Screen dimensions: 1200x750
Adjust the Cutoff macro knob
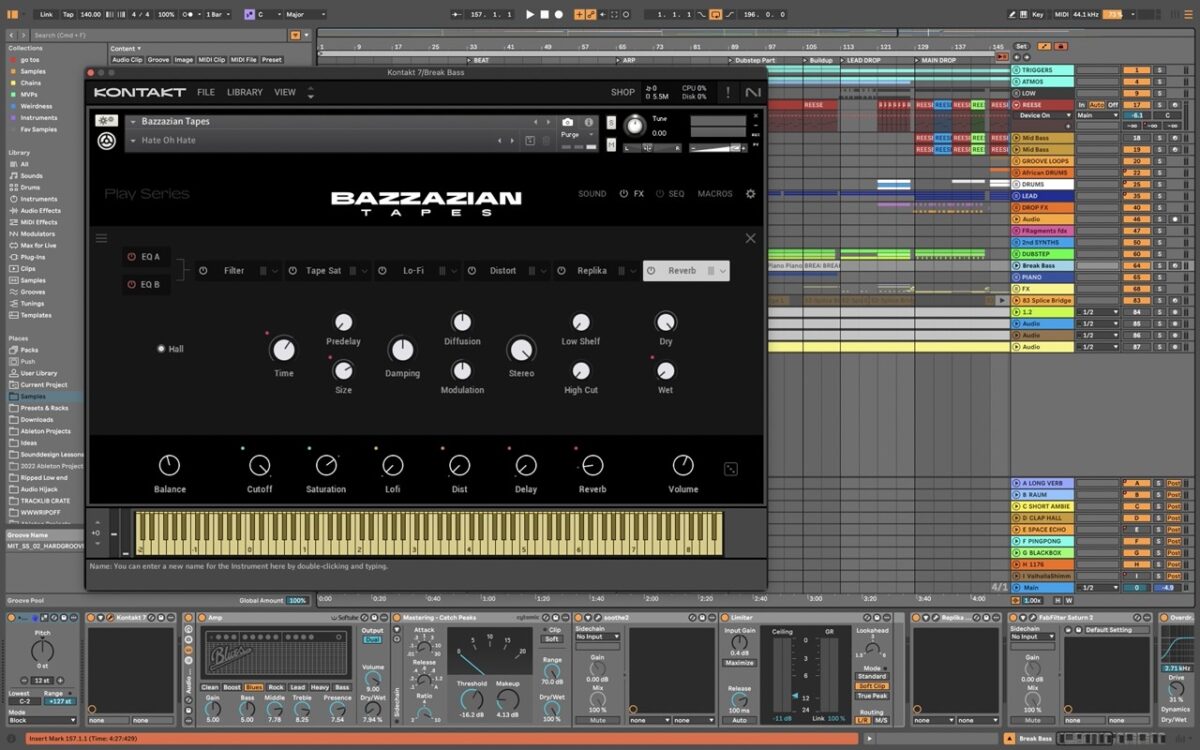coord(259,465)
